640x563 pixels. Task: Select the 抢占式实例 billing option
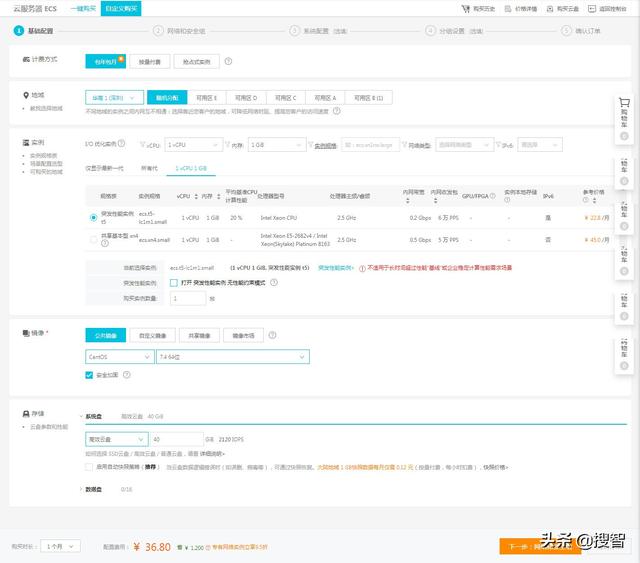(x=196, y=62)
